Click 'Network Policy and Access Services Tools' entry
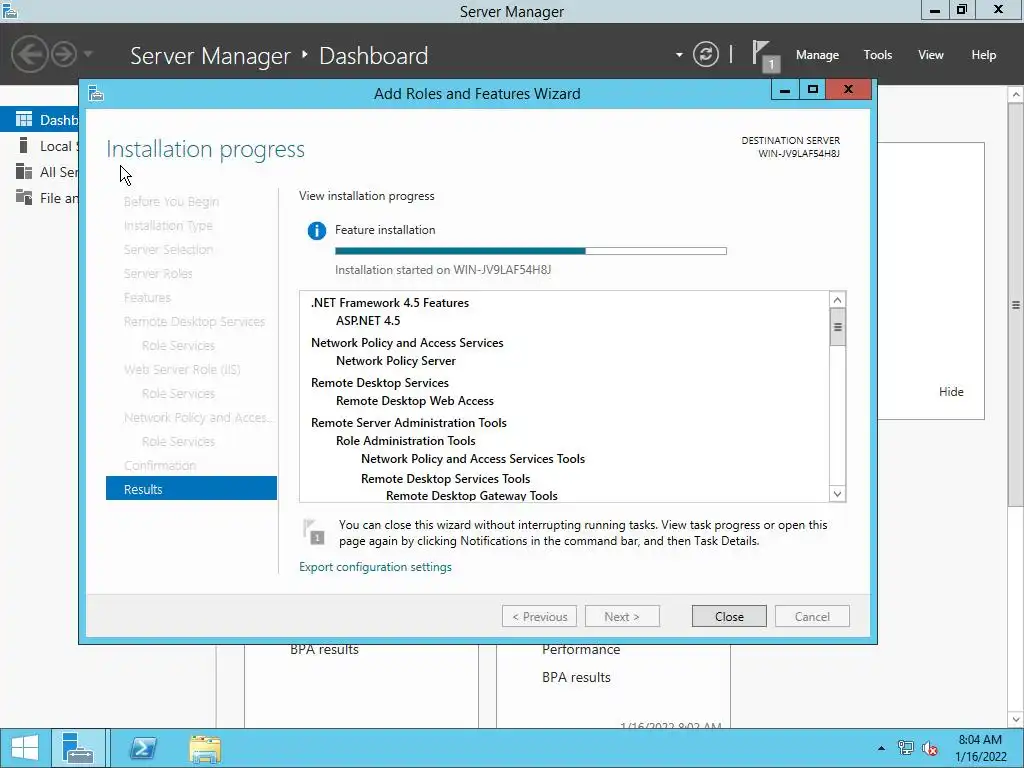The width and height of the screenshot is (1024, 768). (473, 458)
